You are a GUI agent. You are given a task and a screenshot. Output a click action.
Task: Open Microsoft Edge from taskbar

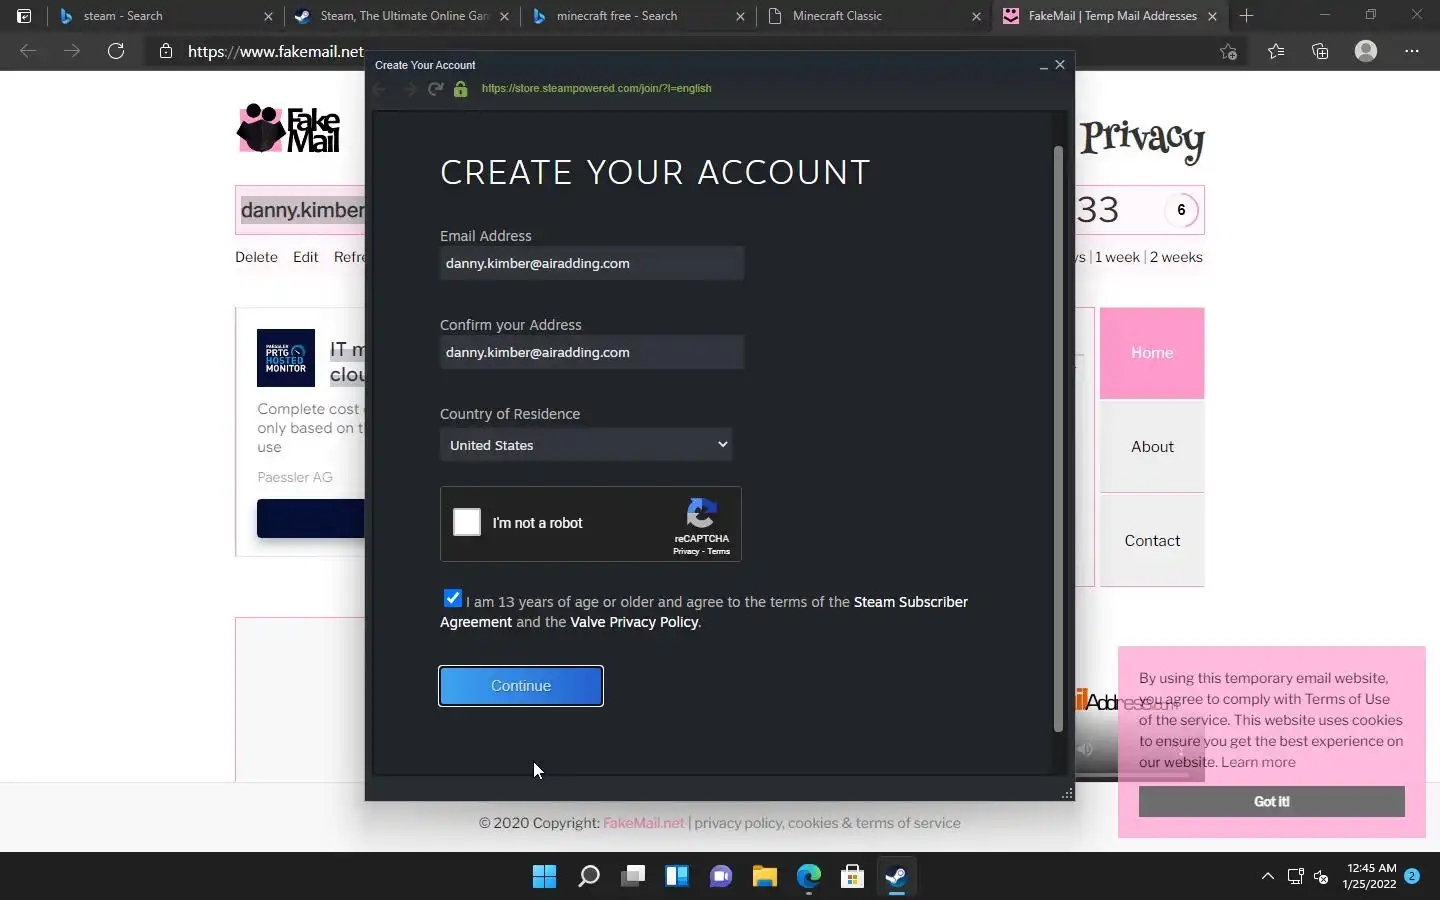click(808, 877)
